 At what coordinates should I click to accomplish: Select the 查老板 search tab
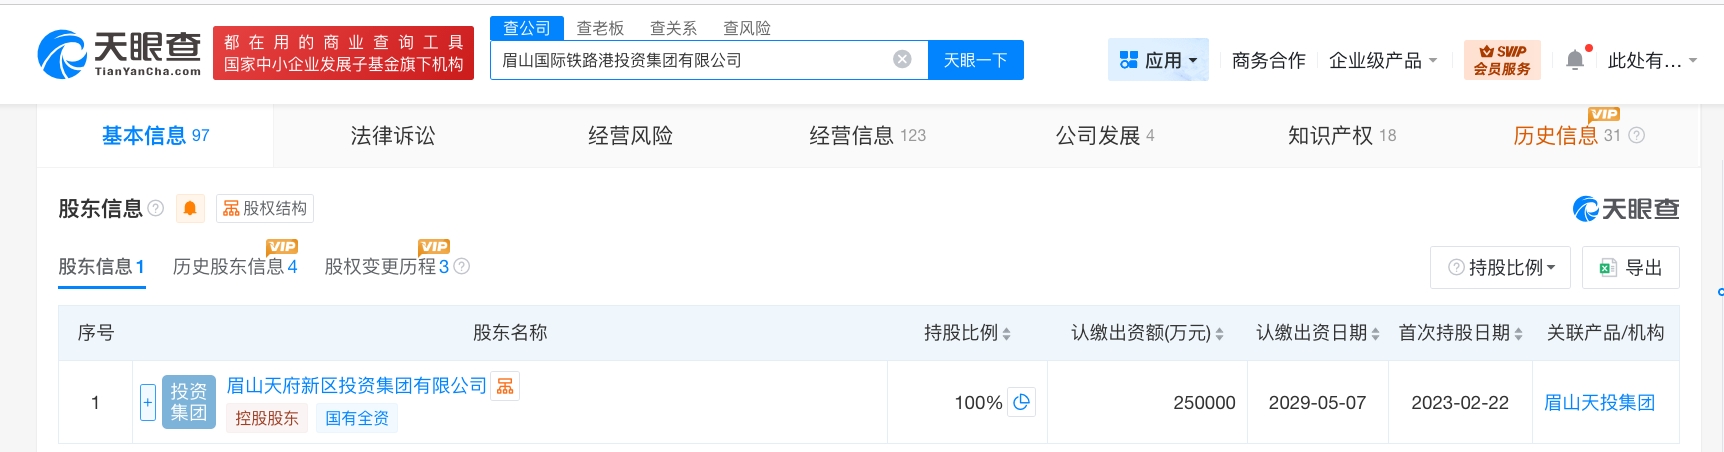coord(600,28)
